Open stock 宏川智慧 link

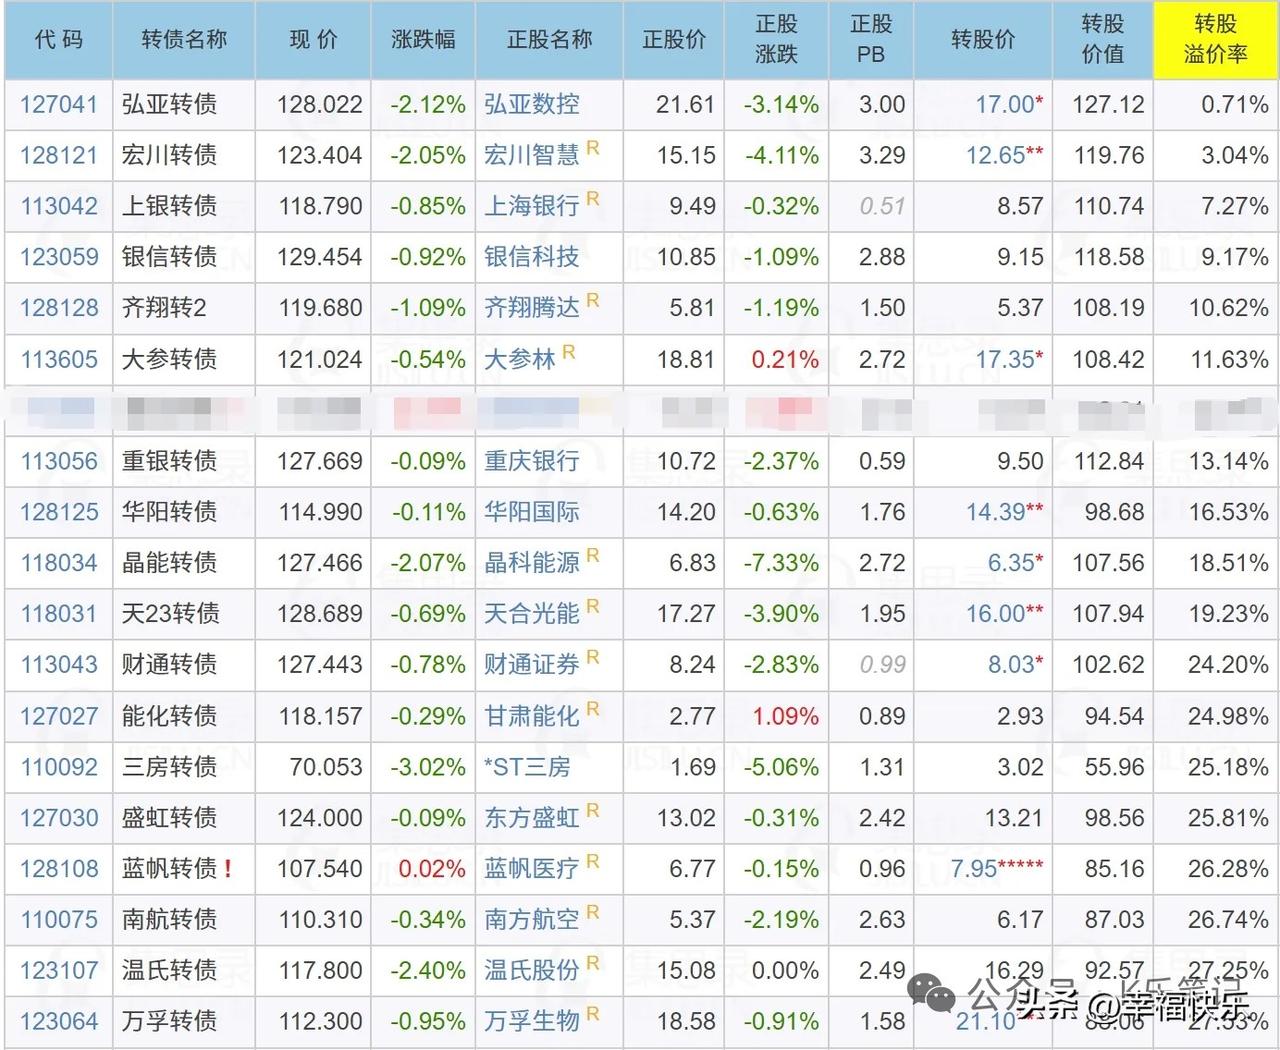(531, 155)
